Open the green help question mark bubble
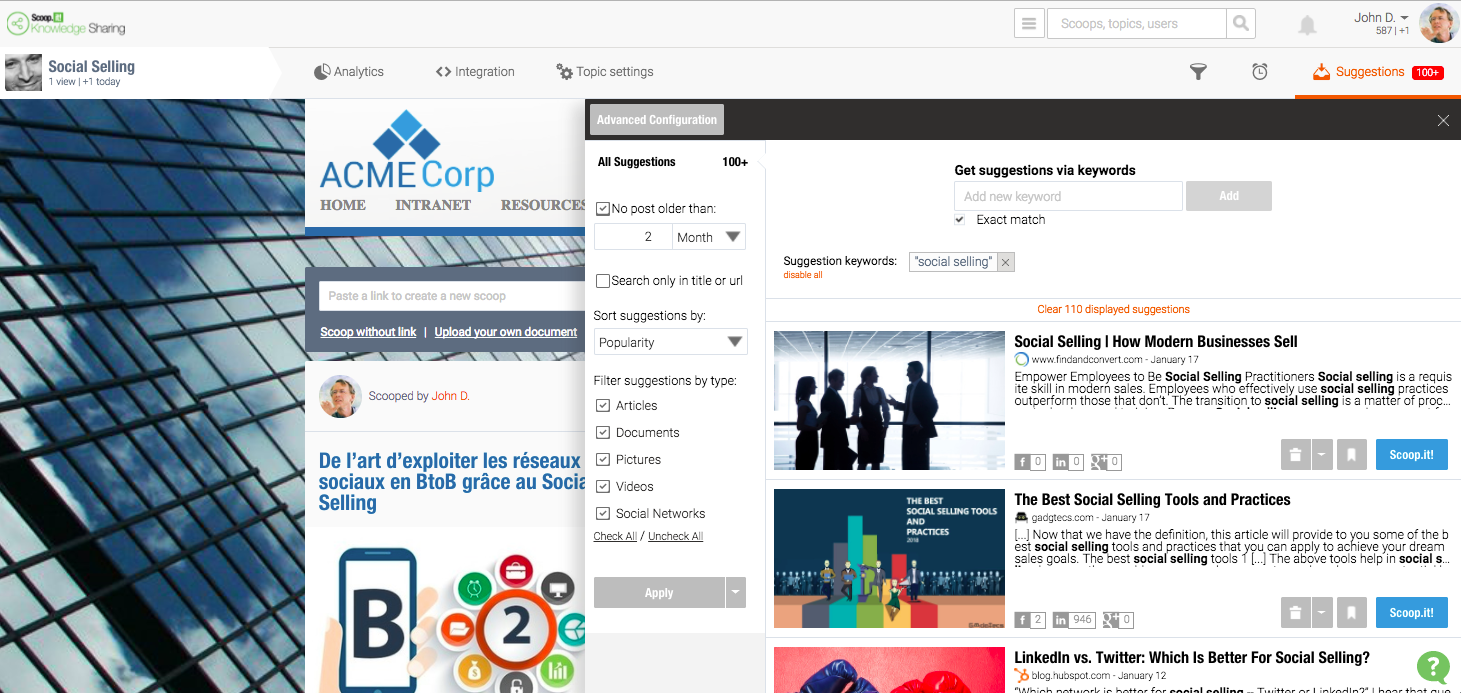 pos(1433,667)
